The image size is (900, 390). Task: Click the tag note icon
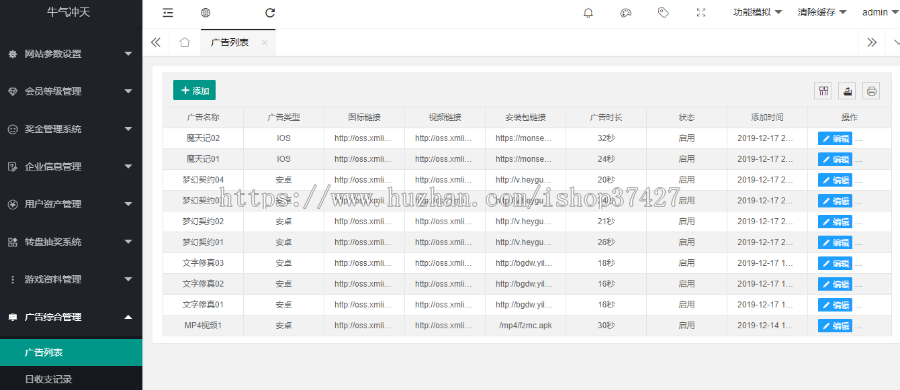pyautogui.click(x=663, y=13)
